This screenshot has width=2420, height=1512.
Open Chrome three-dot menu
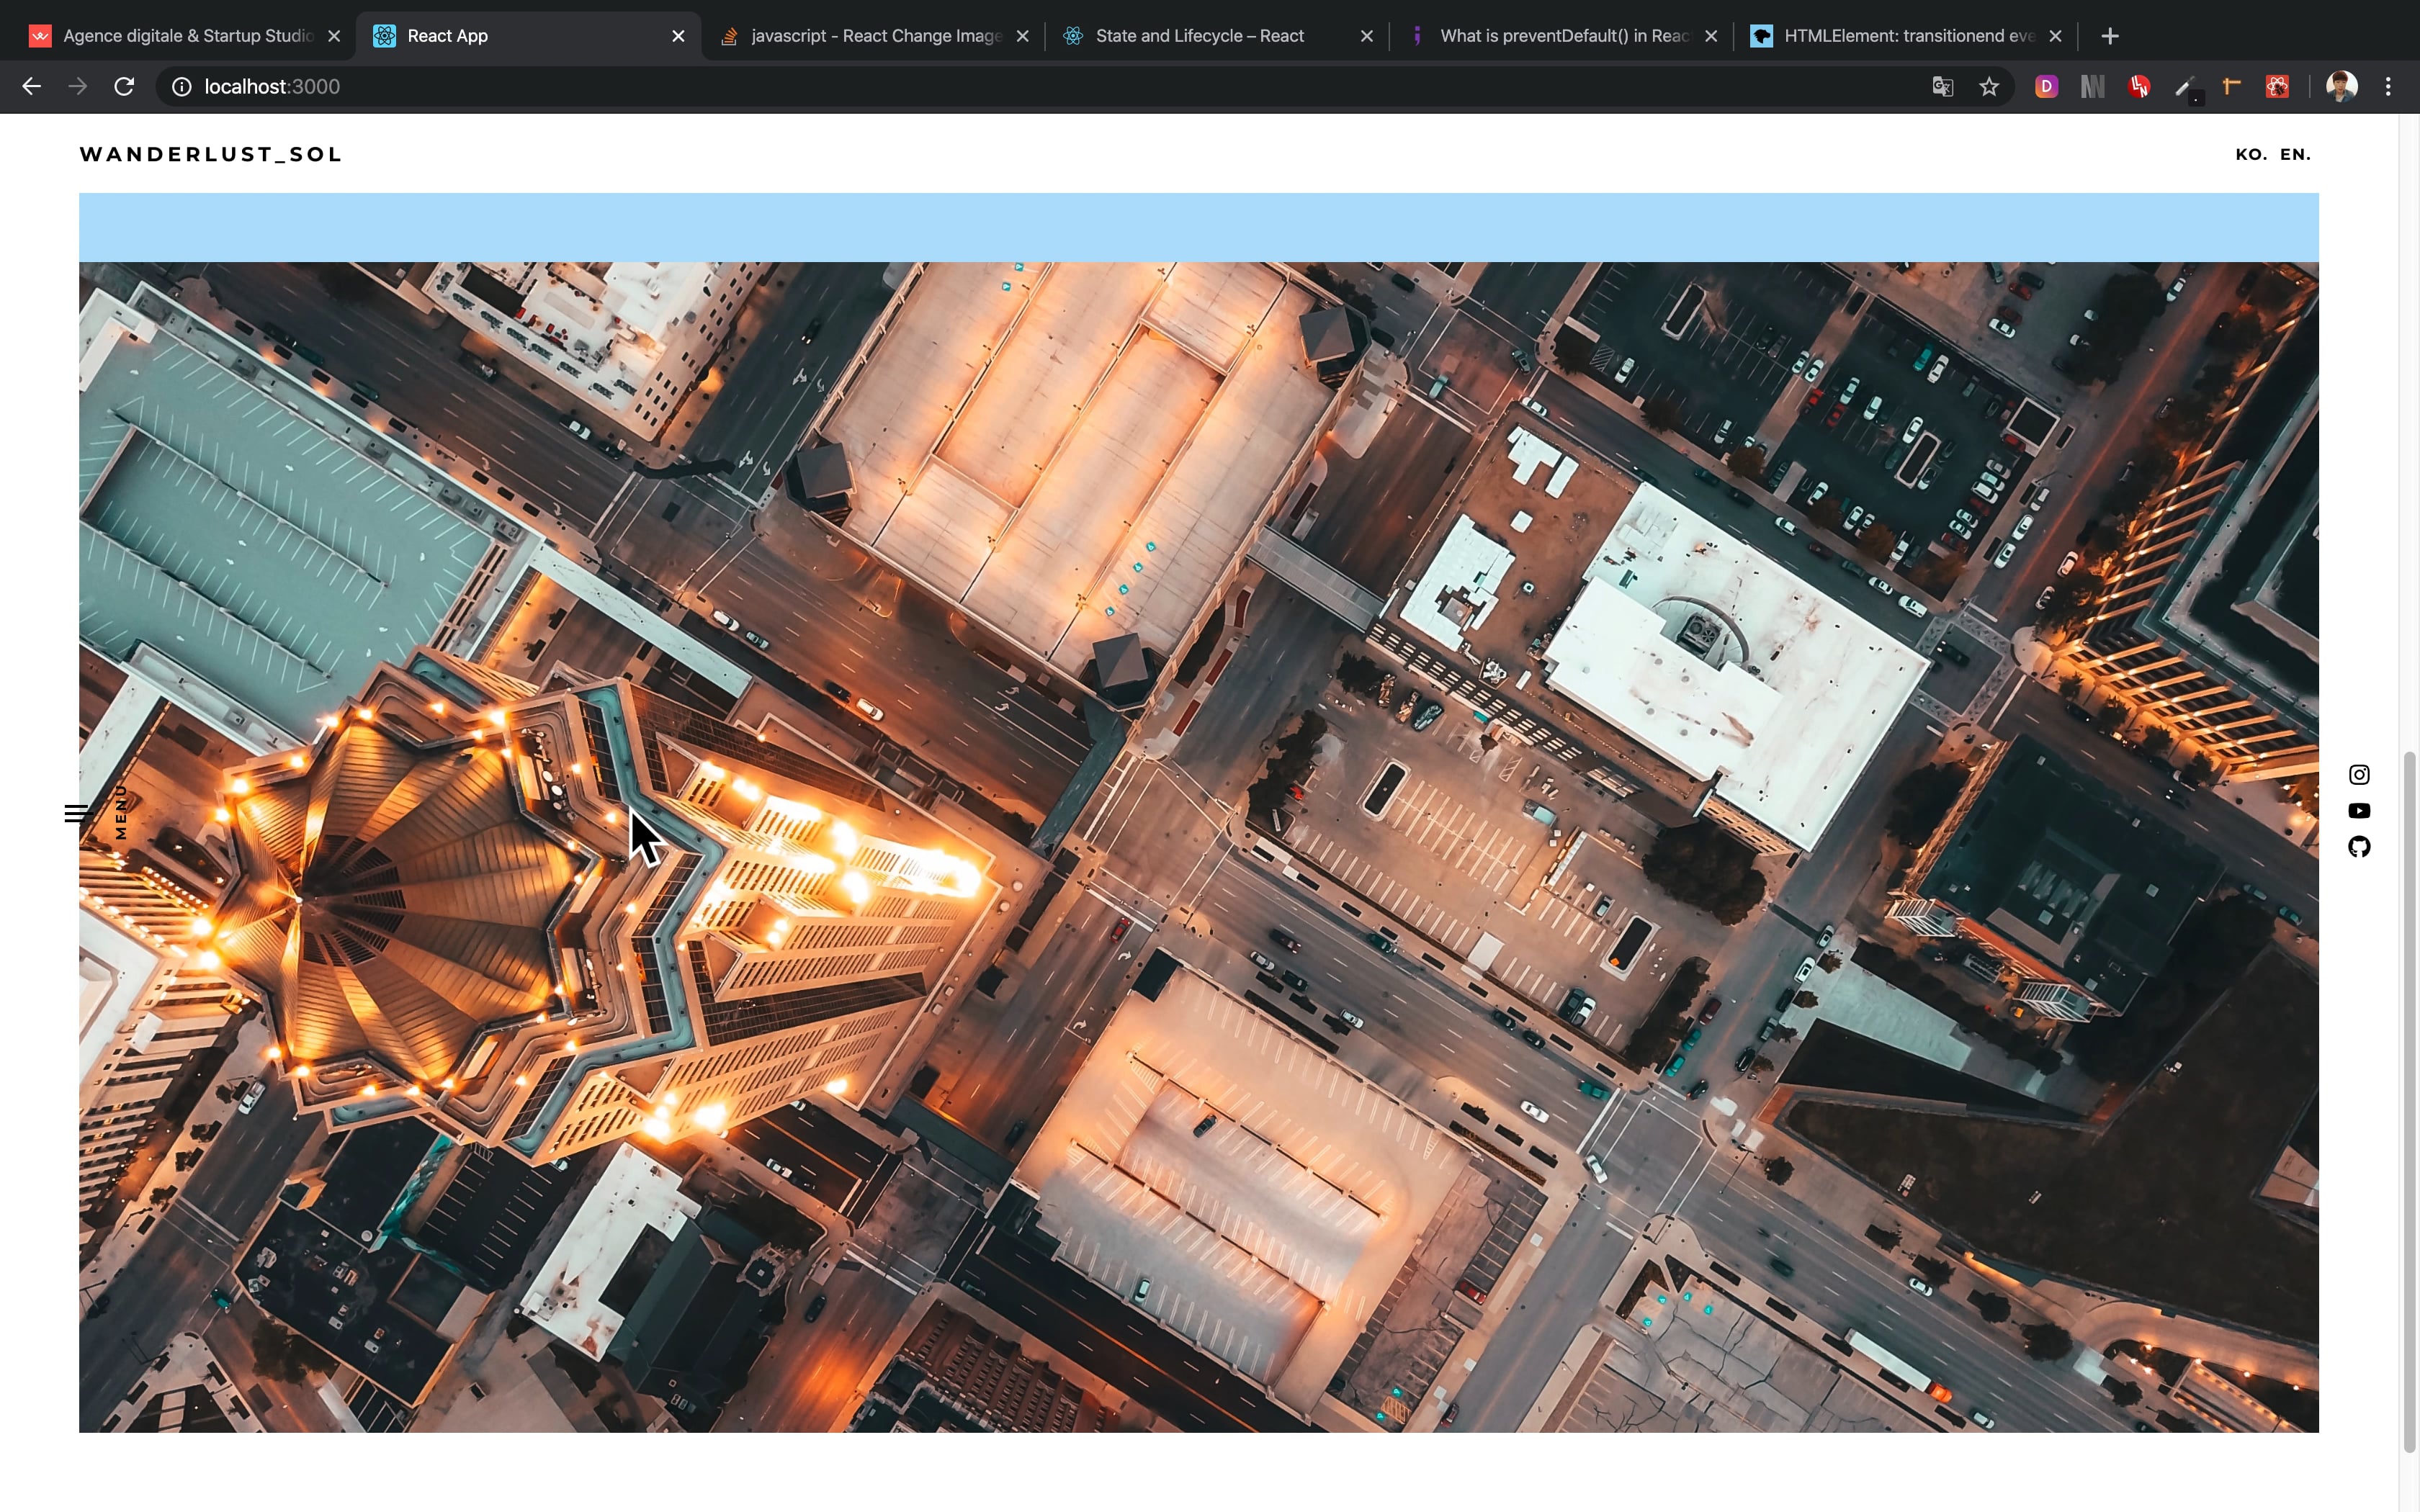click(x=2388, y=87)
